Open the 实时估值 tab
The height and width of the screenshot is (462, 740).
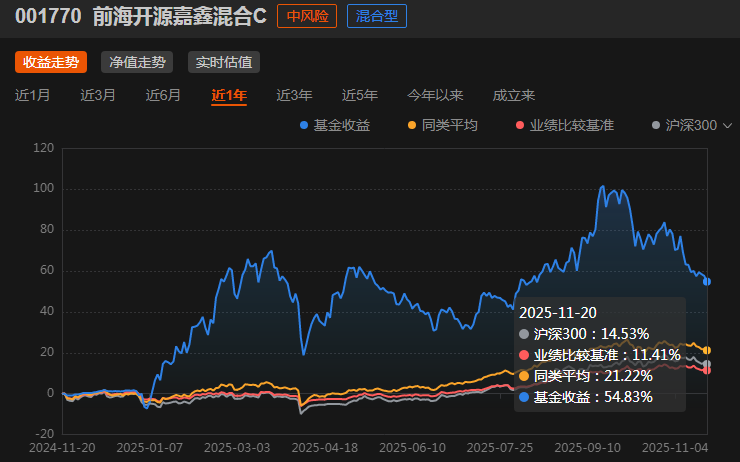tap(223, 62)
